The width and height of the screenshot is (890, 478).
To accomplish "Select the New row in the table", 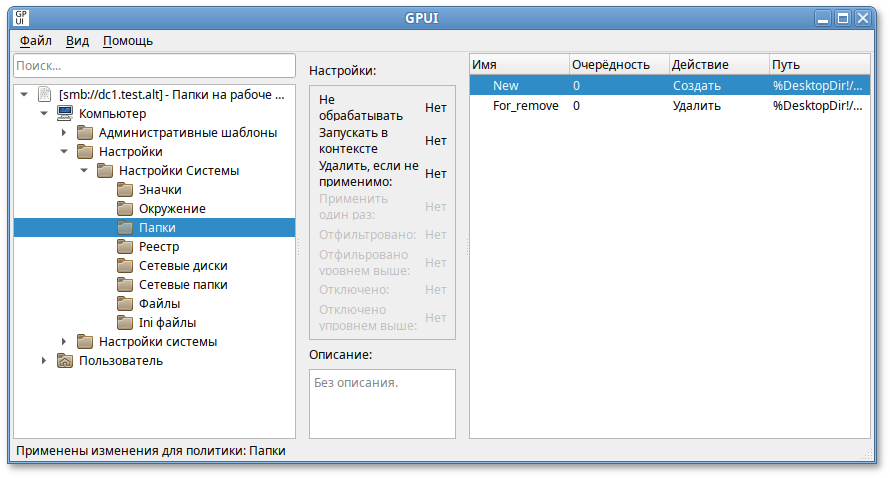I will pyautogui.click(x=670, y=86).
